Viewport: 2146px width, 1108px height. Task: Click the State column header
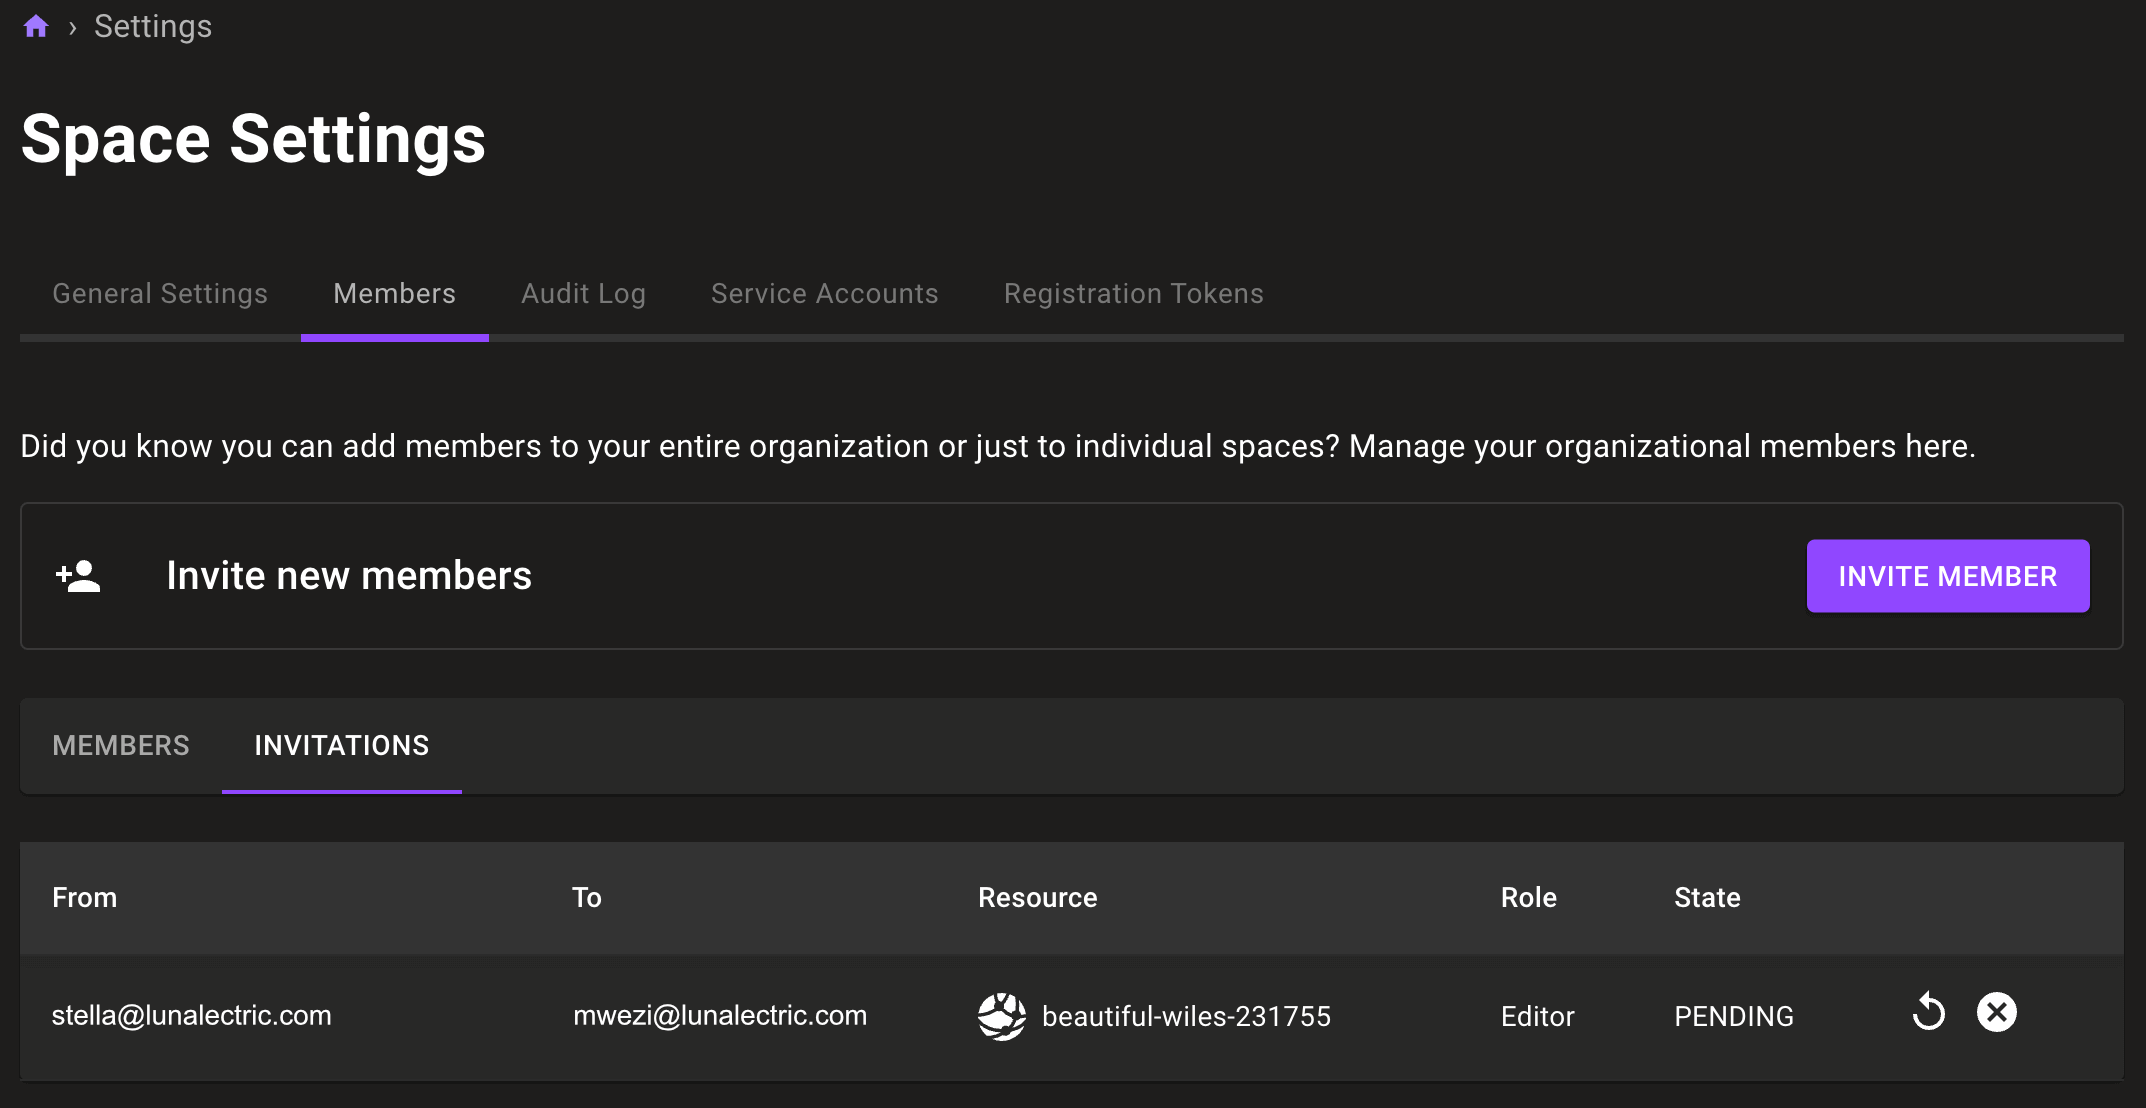coord(1707,898)
